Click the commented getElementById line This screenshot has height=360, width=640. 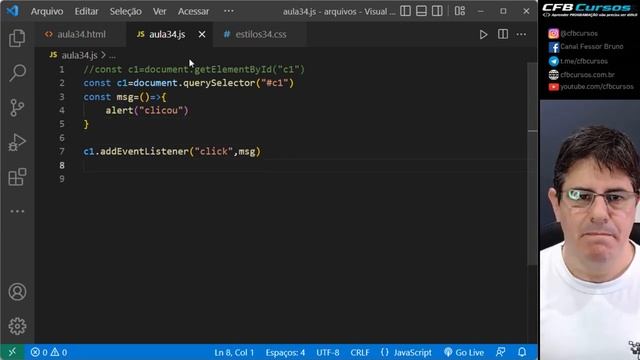[194, 69]
